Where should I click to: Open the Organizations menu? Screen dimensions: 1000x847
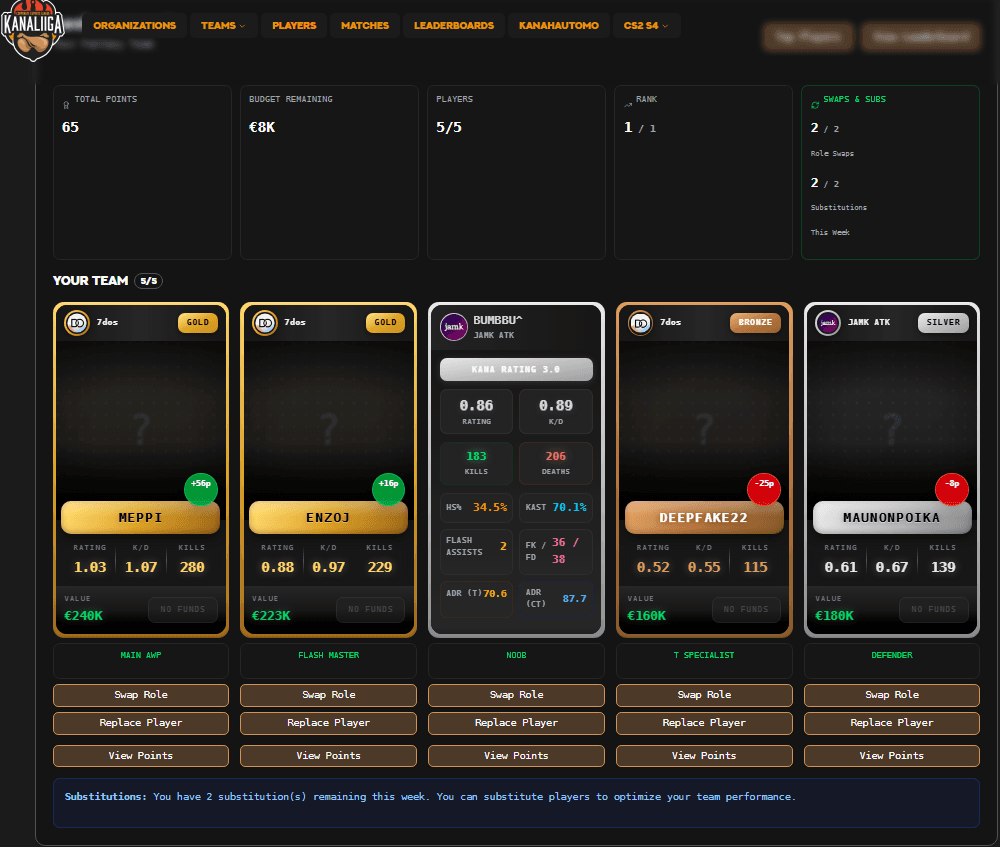(x=135, y=26)
